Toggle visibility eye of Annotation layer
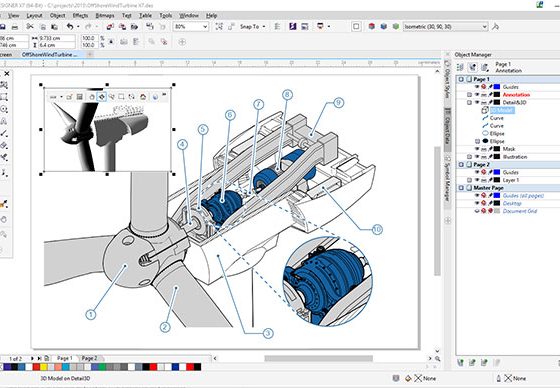 [477, 95]
